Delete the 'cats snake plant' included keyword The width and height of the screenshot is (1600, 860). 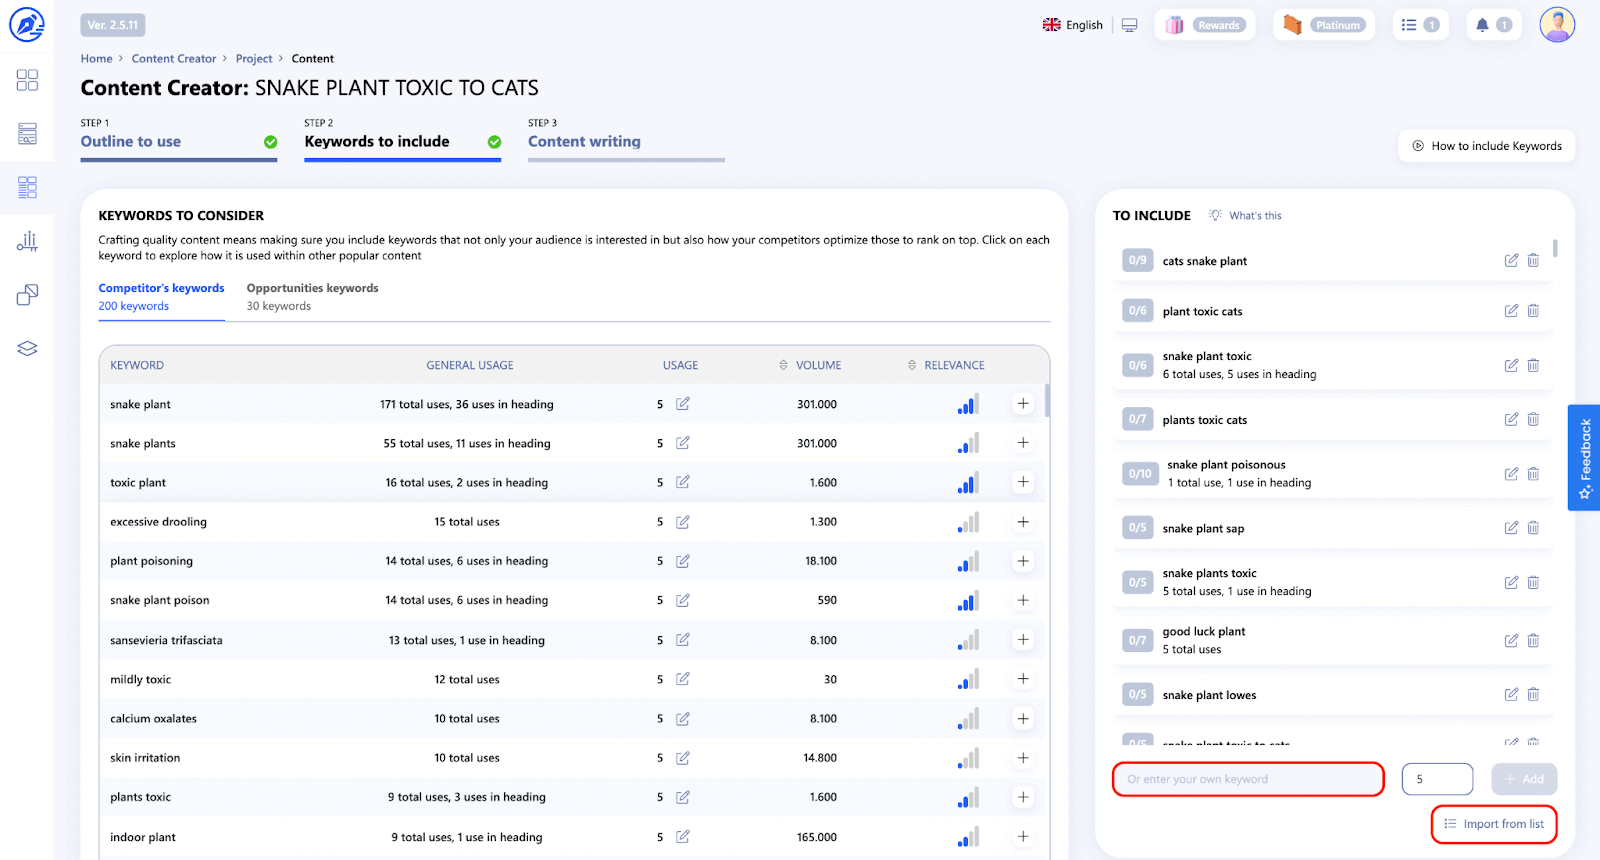(1533, 261)
